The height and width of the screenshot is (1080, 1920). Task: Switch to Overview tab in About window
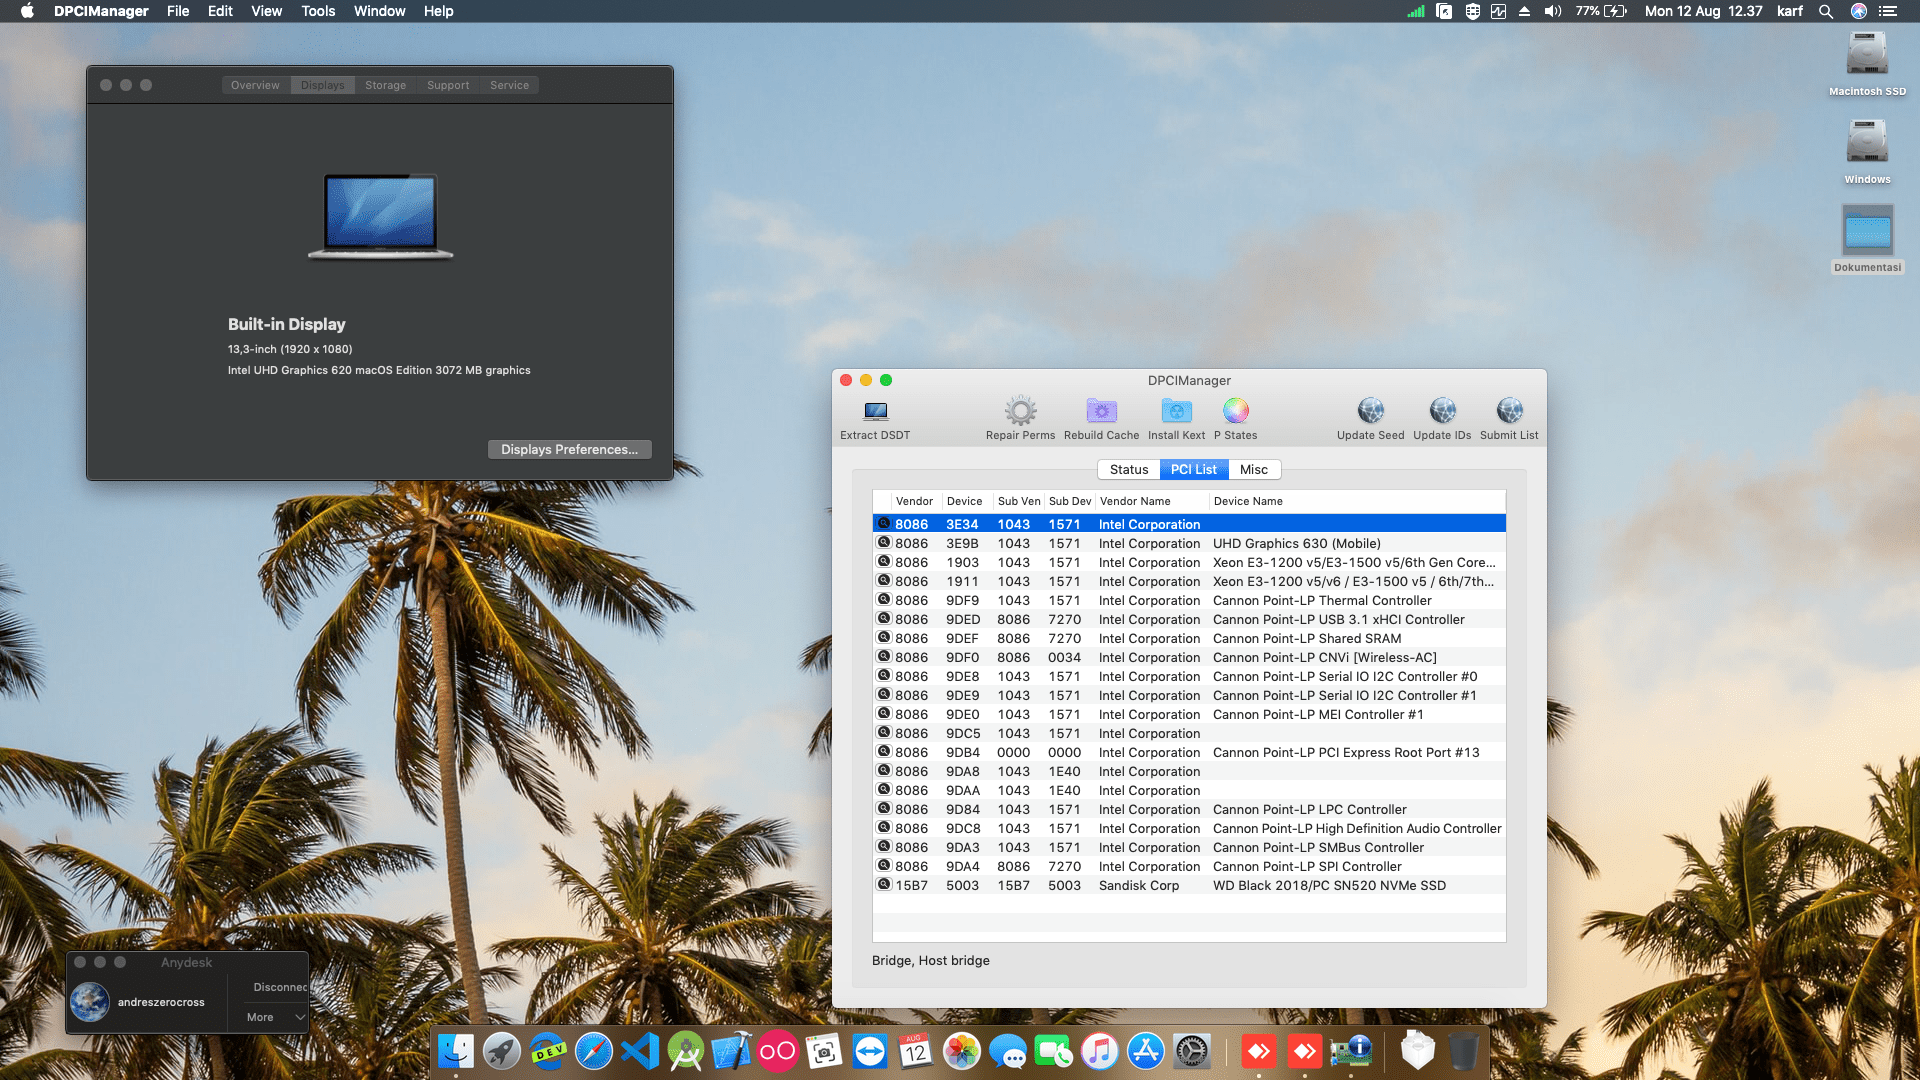click(x=255, y=85)
